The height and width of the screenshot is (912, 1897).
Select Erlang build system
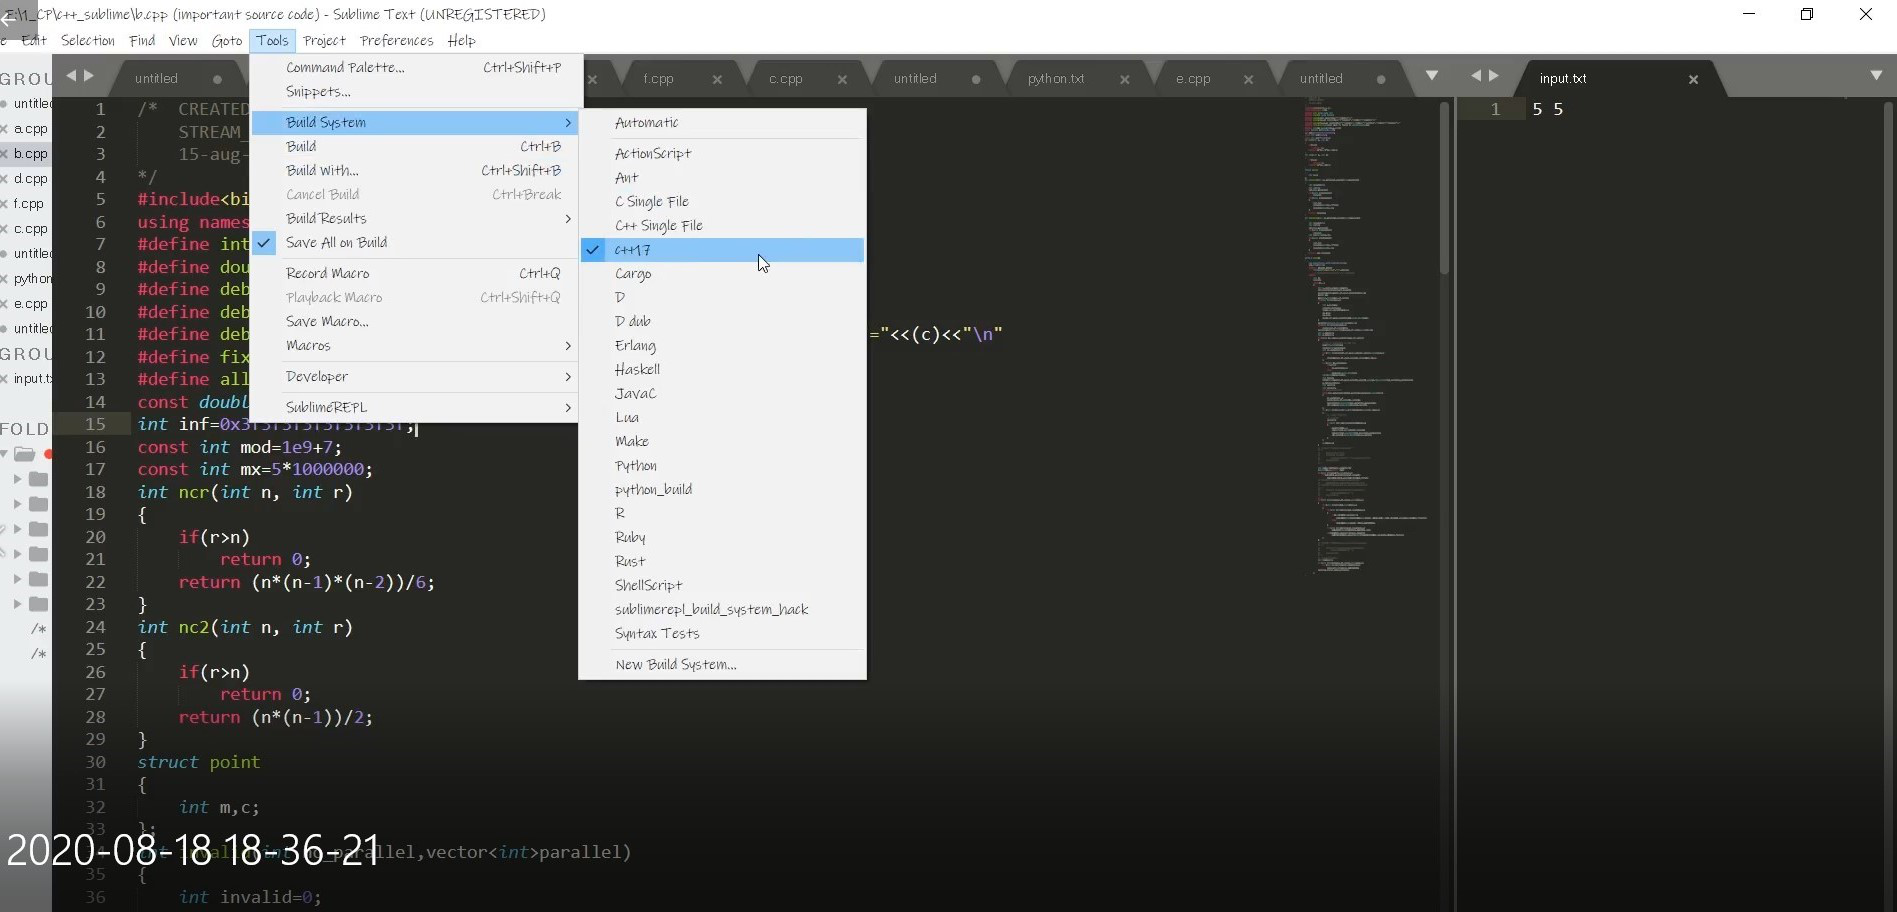click(x=722, y=345)
